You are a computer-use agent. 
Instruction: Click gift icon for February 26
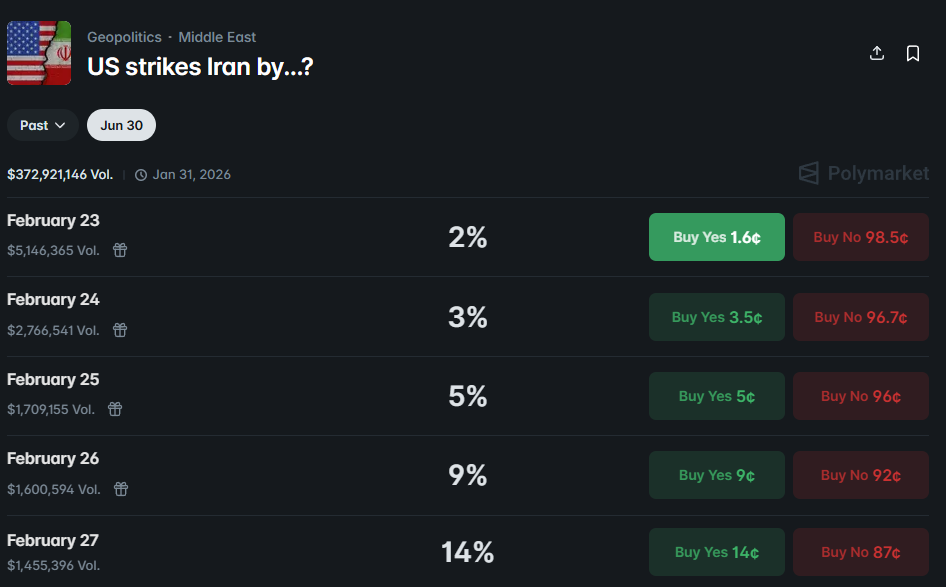point(121,489)
